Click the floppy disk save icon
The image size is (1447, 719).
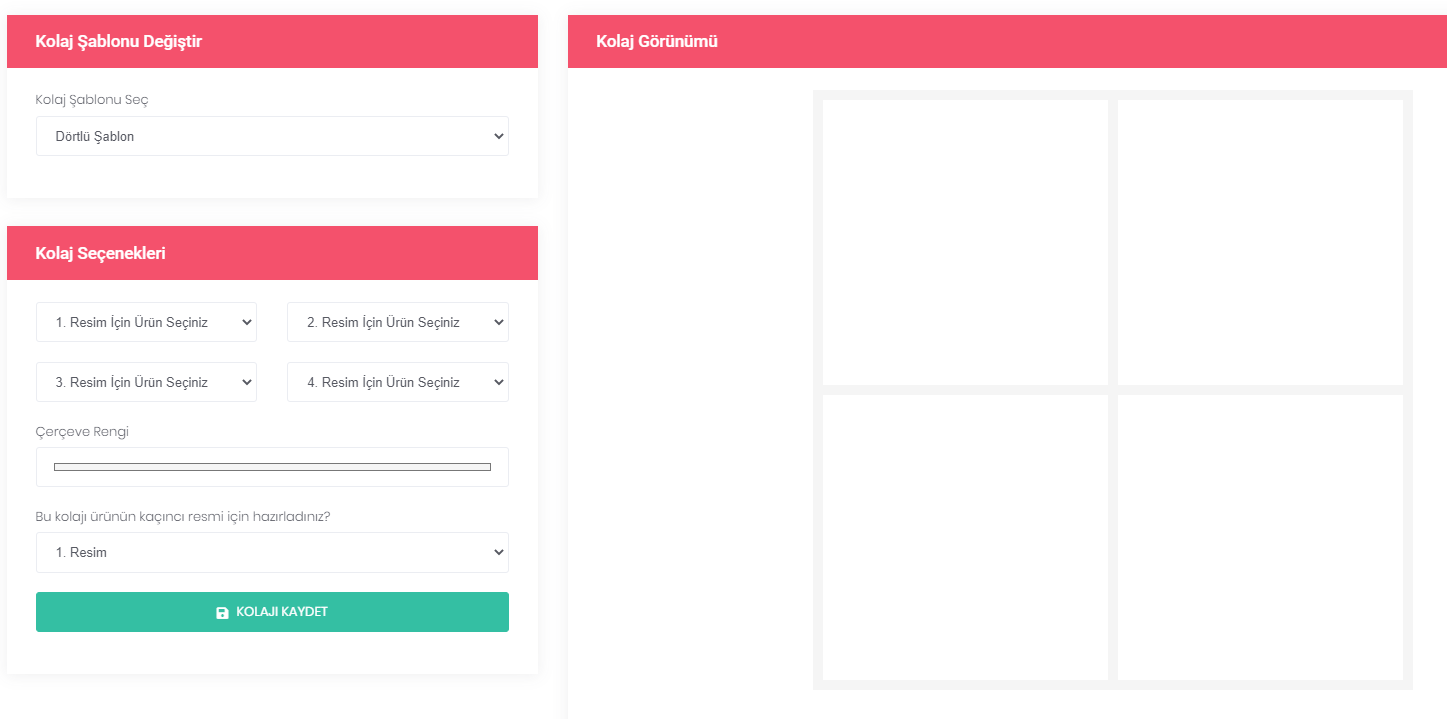tap(222, 612)
